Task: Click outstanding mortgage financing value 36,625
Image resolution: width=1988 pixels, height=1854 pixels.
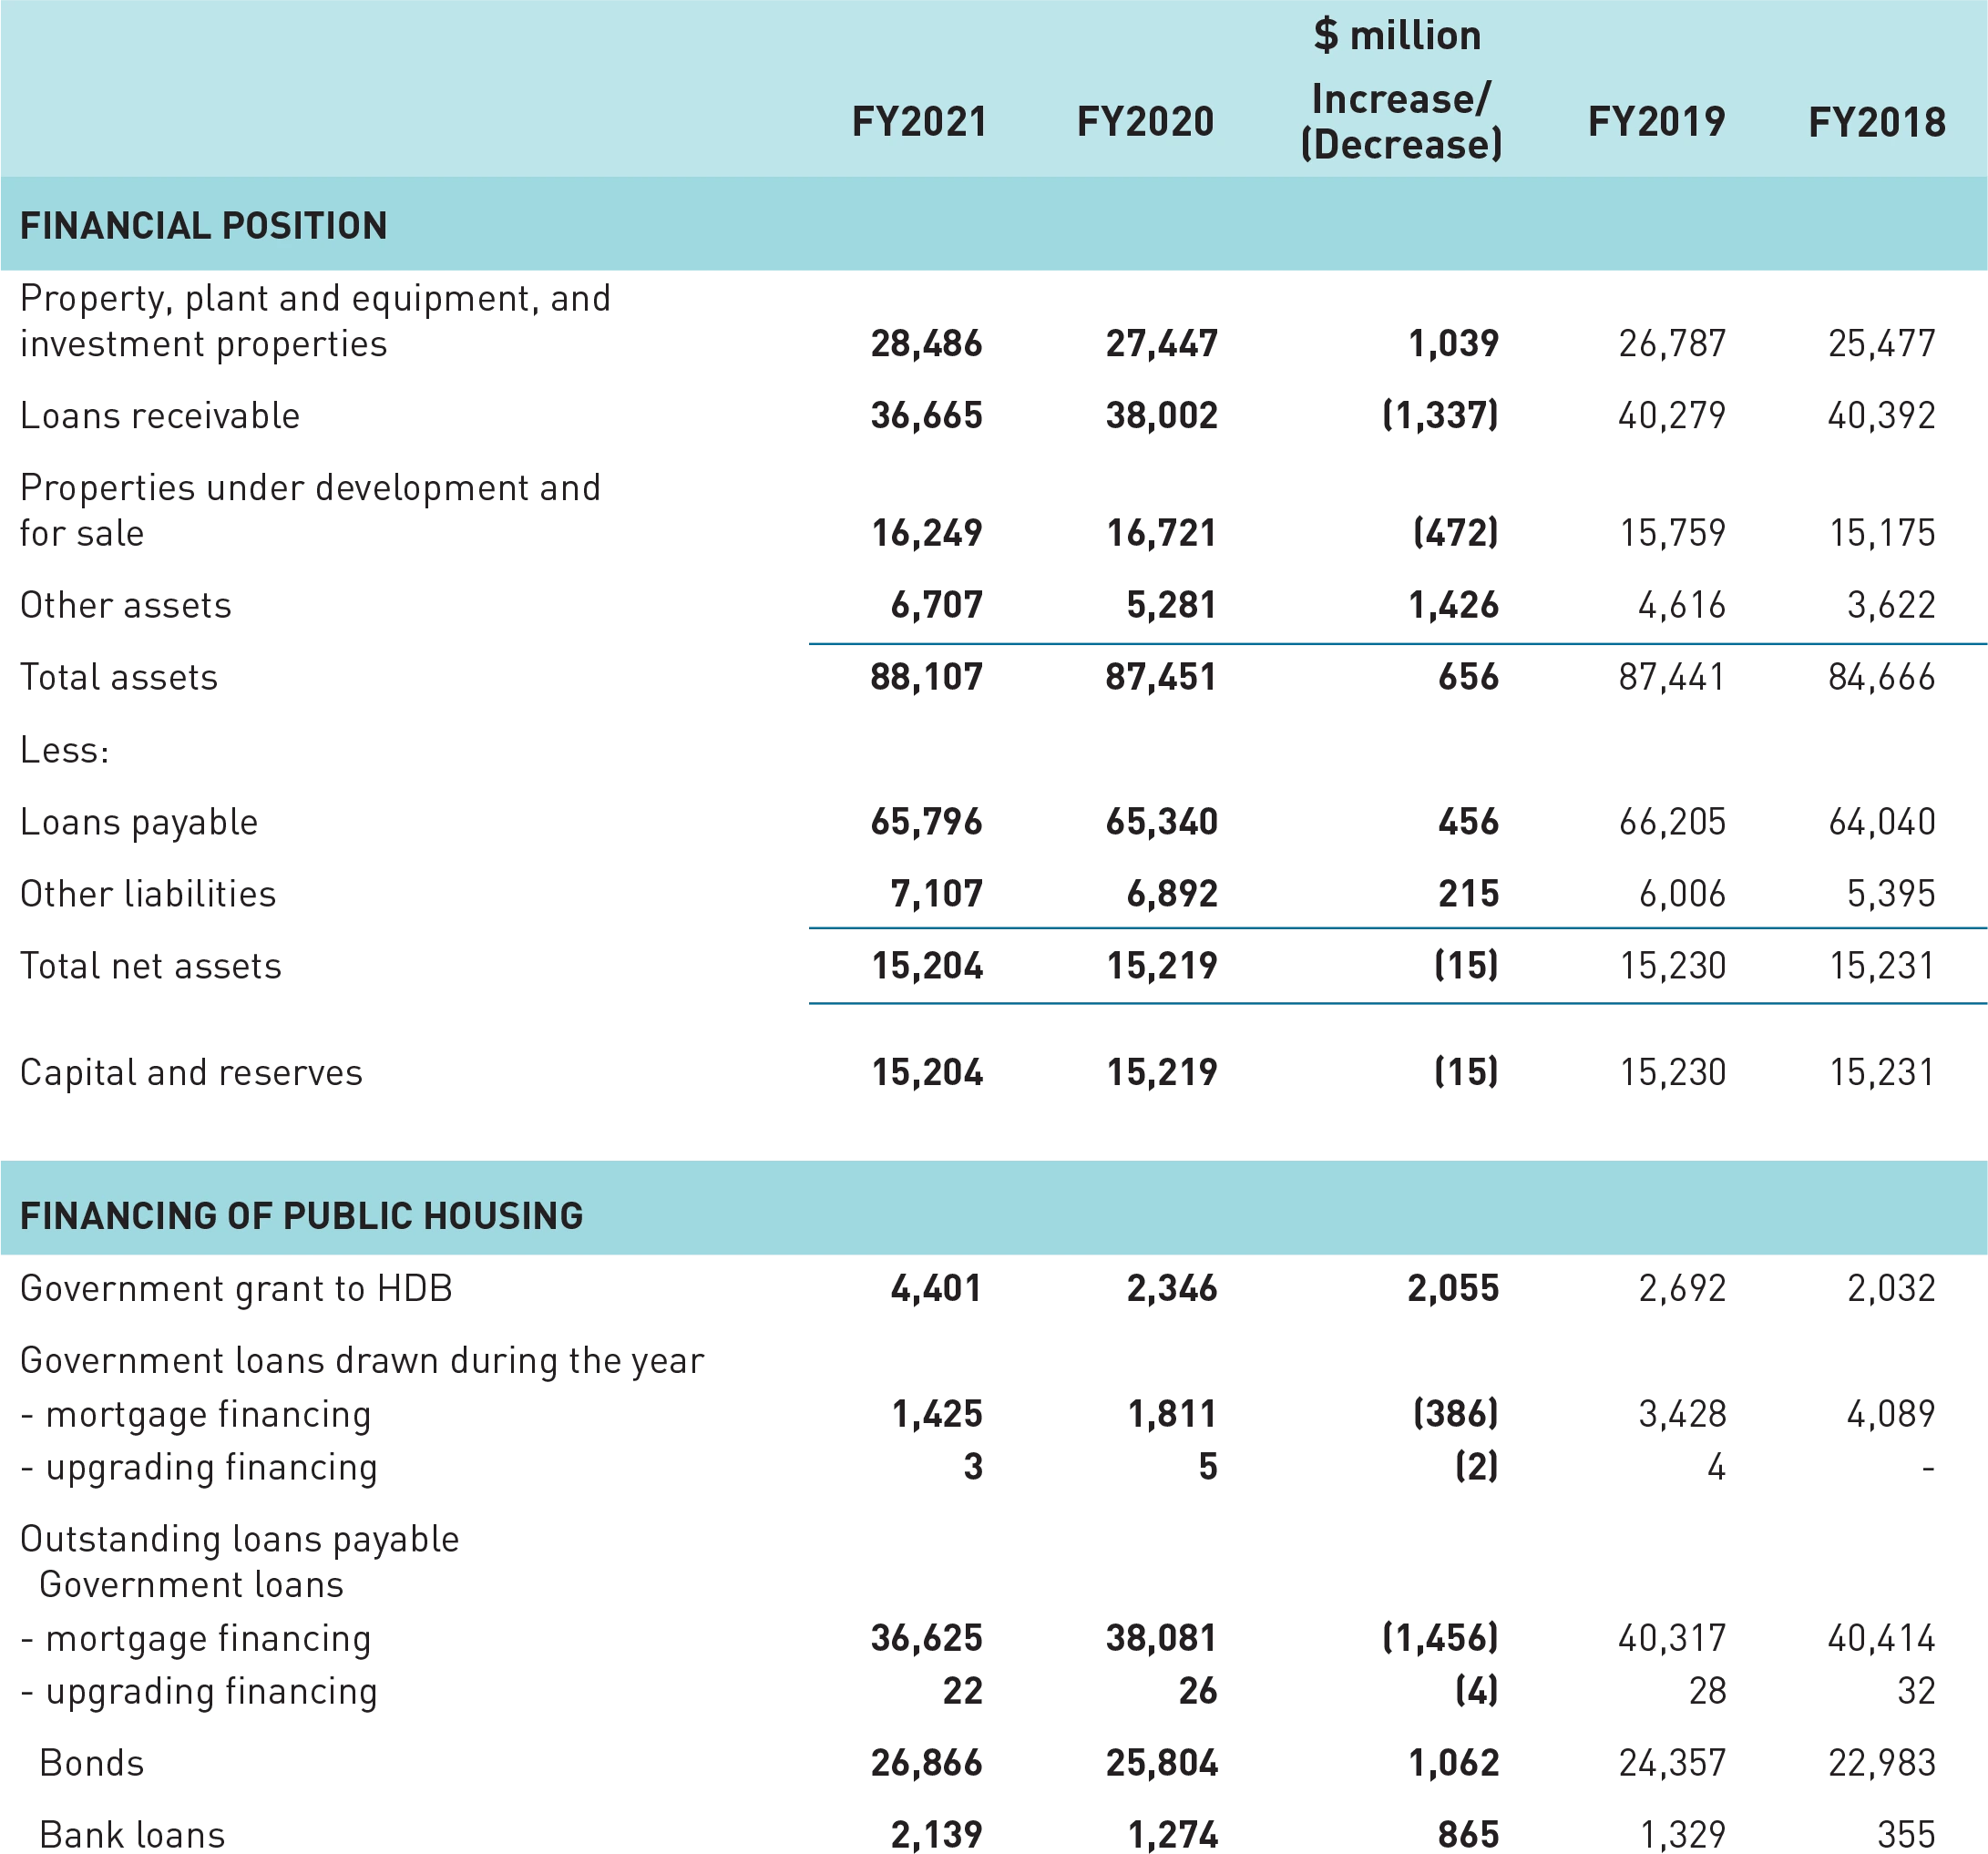Action: (927, 1638)
